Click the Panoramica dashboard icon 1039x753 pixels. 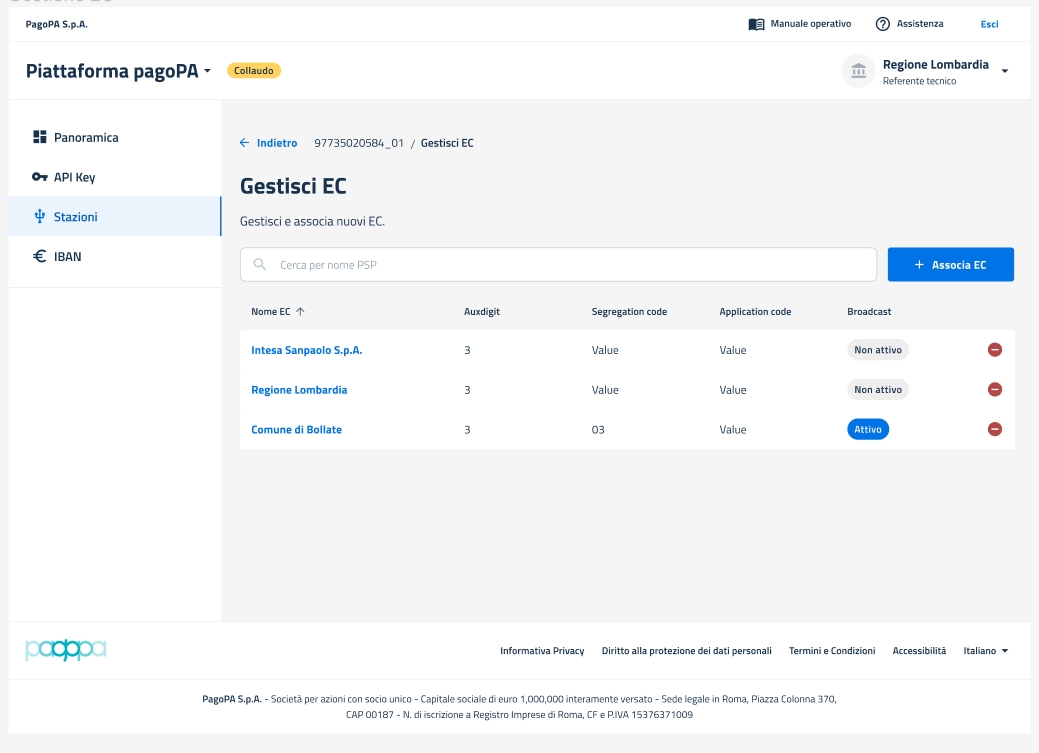point(40,137)
